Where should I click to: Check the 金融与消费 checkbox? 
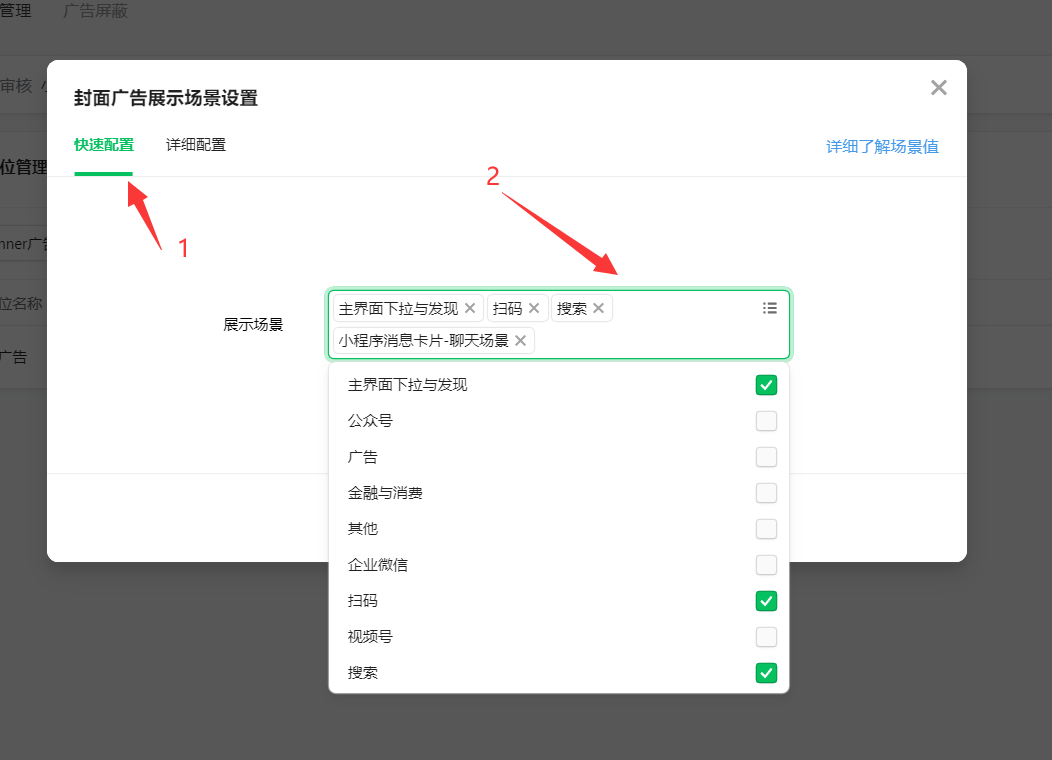766,493
